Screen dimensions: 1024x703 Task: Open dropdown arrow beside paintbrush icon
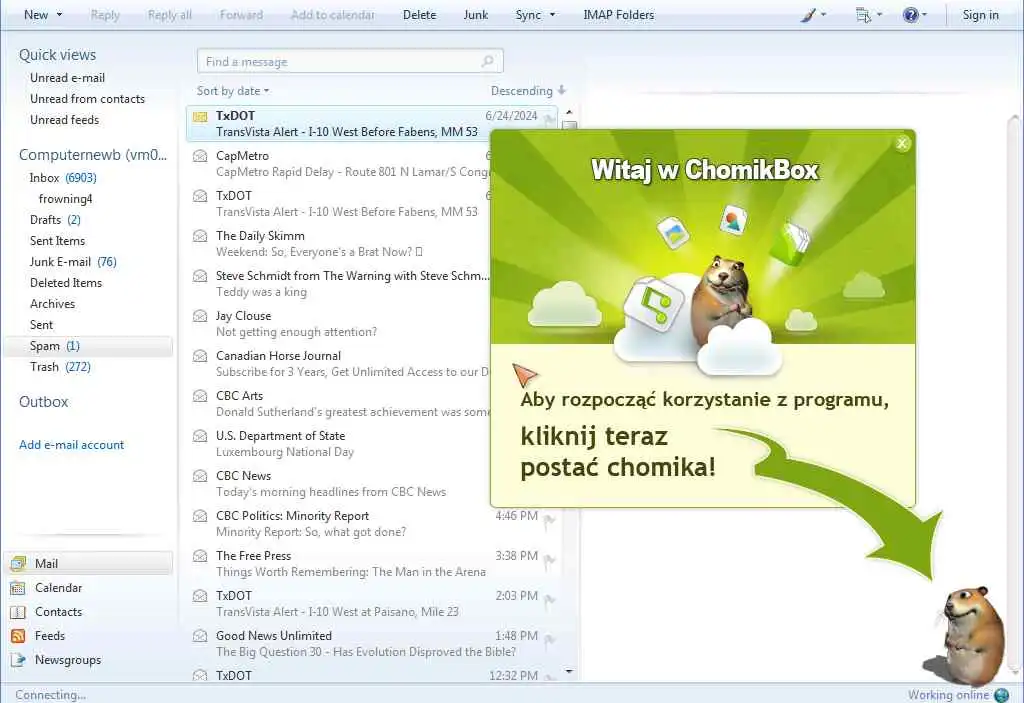(x=823, y=14)
